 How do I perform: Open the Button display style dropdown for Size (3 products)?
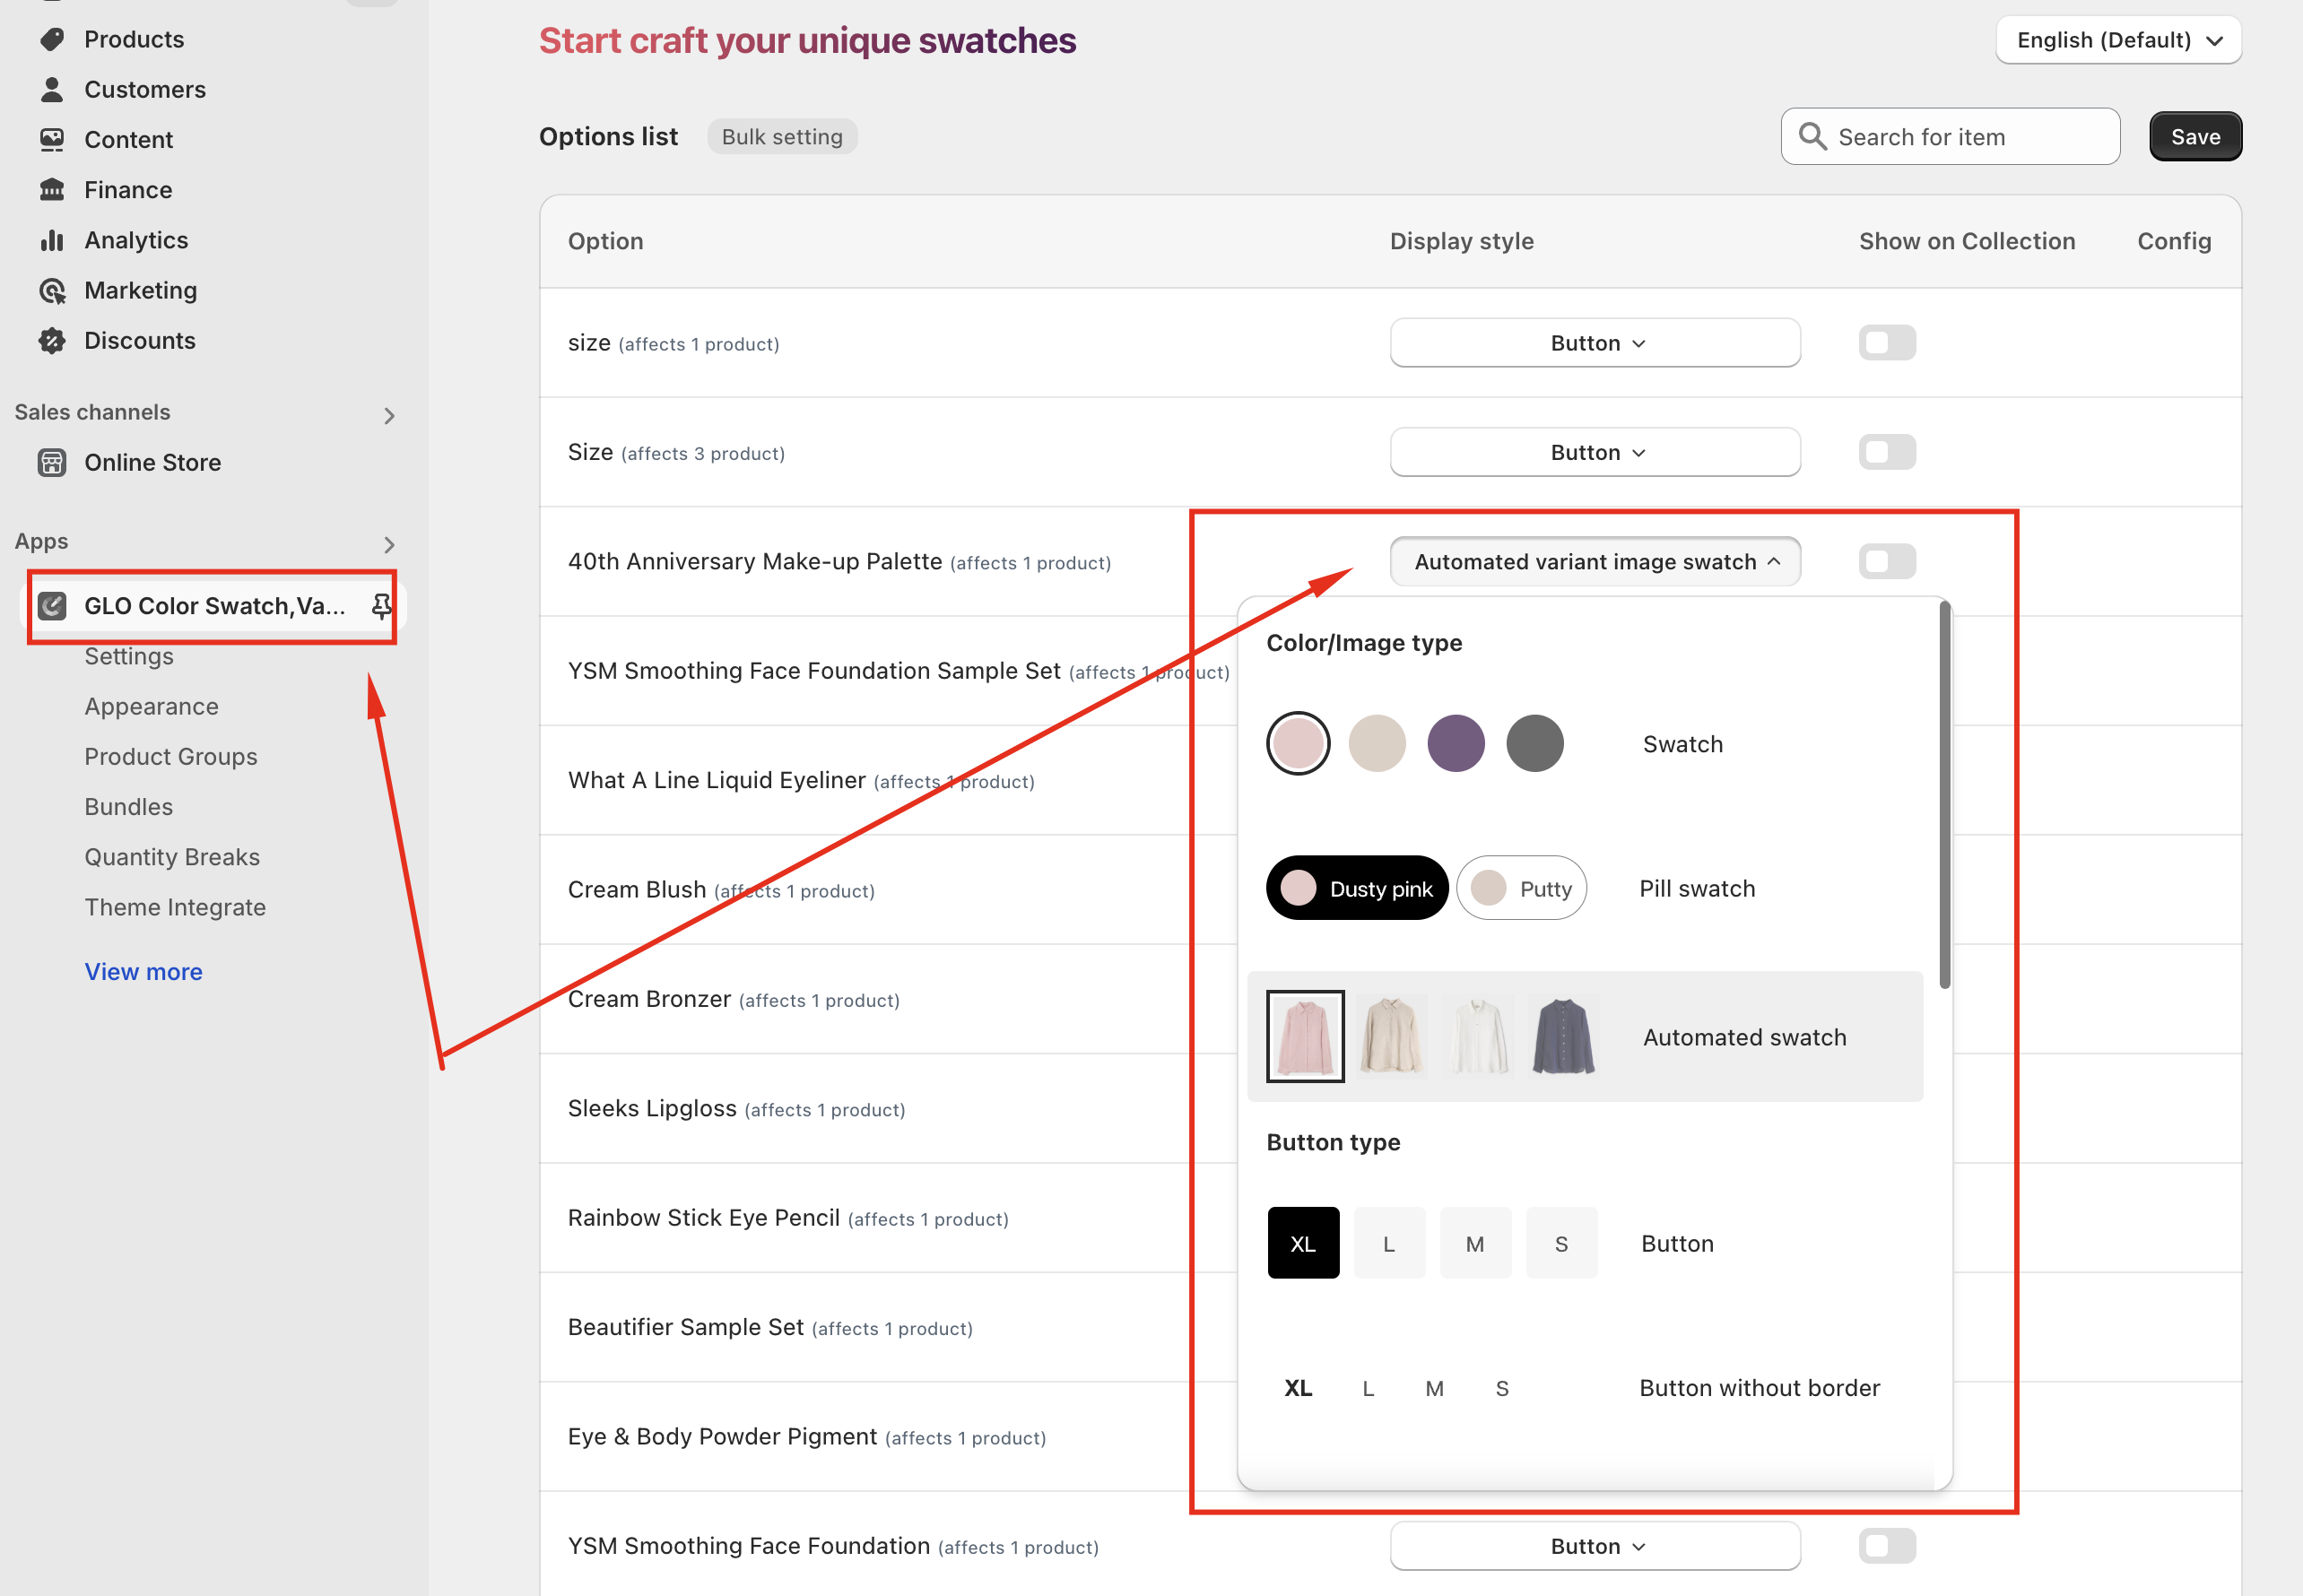tap(1594, 452)
